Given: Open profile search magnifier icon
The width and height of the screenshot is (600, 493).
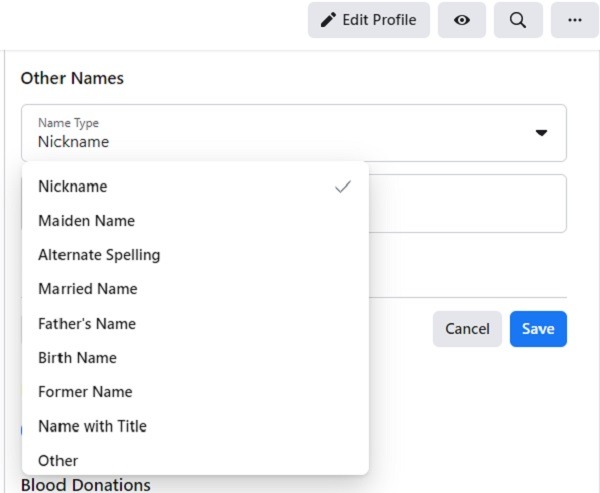Looking at the screenshot, I should [x=518, y=20].
